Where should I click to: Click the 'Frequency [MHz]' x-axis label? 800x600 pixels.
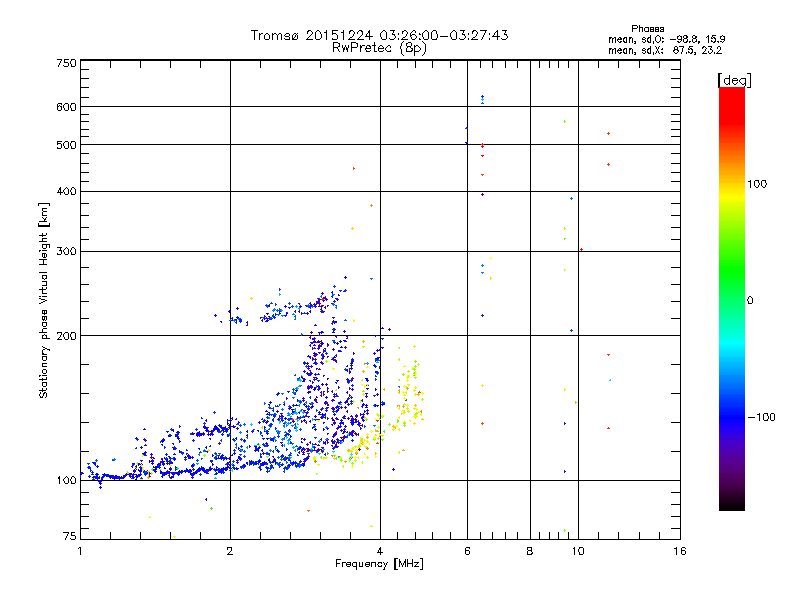(x=379, y=564)
